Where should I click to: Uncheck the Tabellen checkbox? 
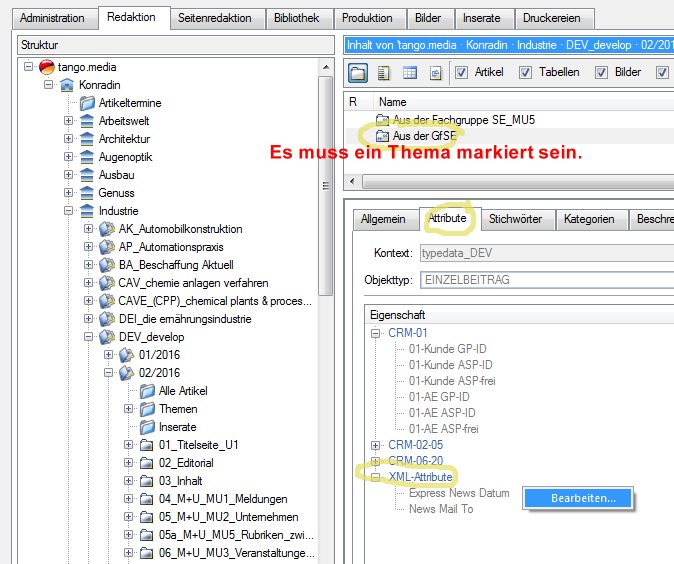coord(526,72)
